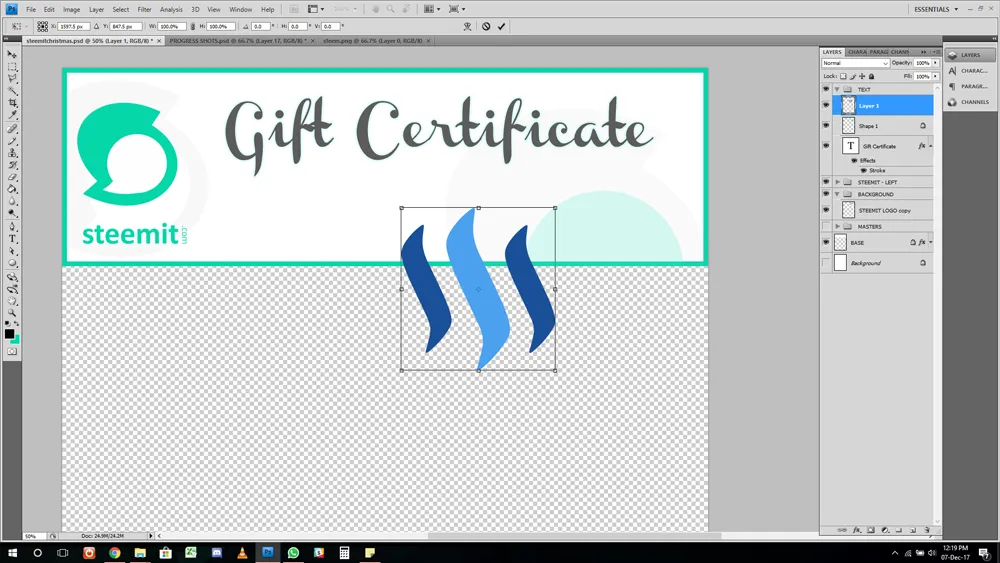1000x563 pixels.
Task: Hide the STEEMIT - LEFT group
Action: point(826,182)
